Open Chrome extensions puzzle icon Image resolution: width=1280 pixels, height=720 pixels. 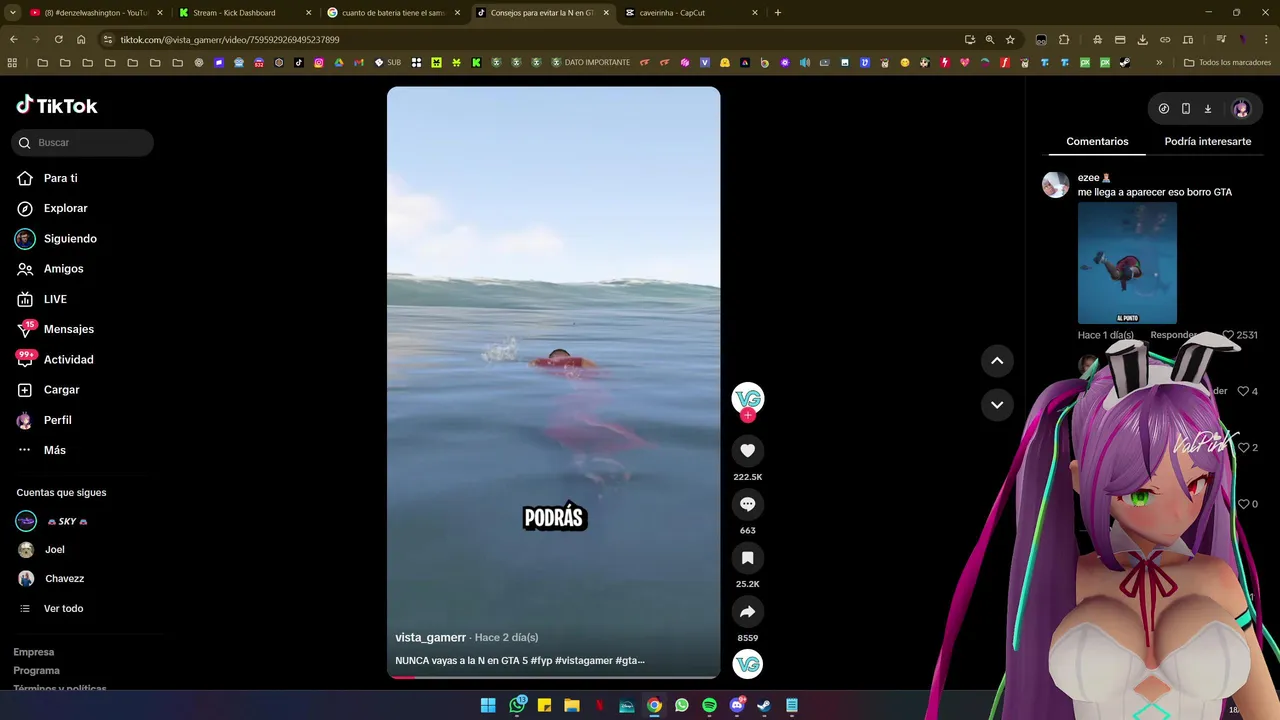tap(1064, 40)
